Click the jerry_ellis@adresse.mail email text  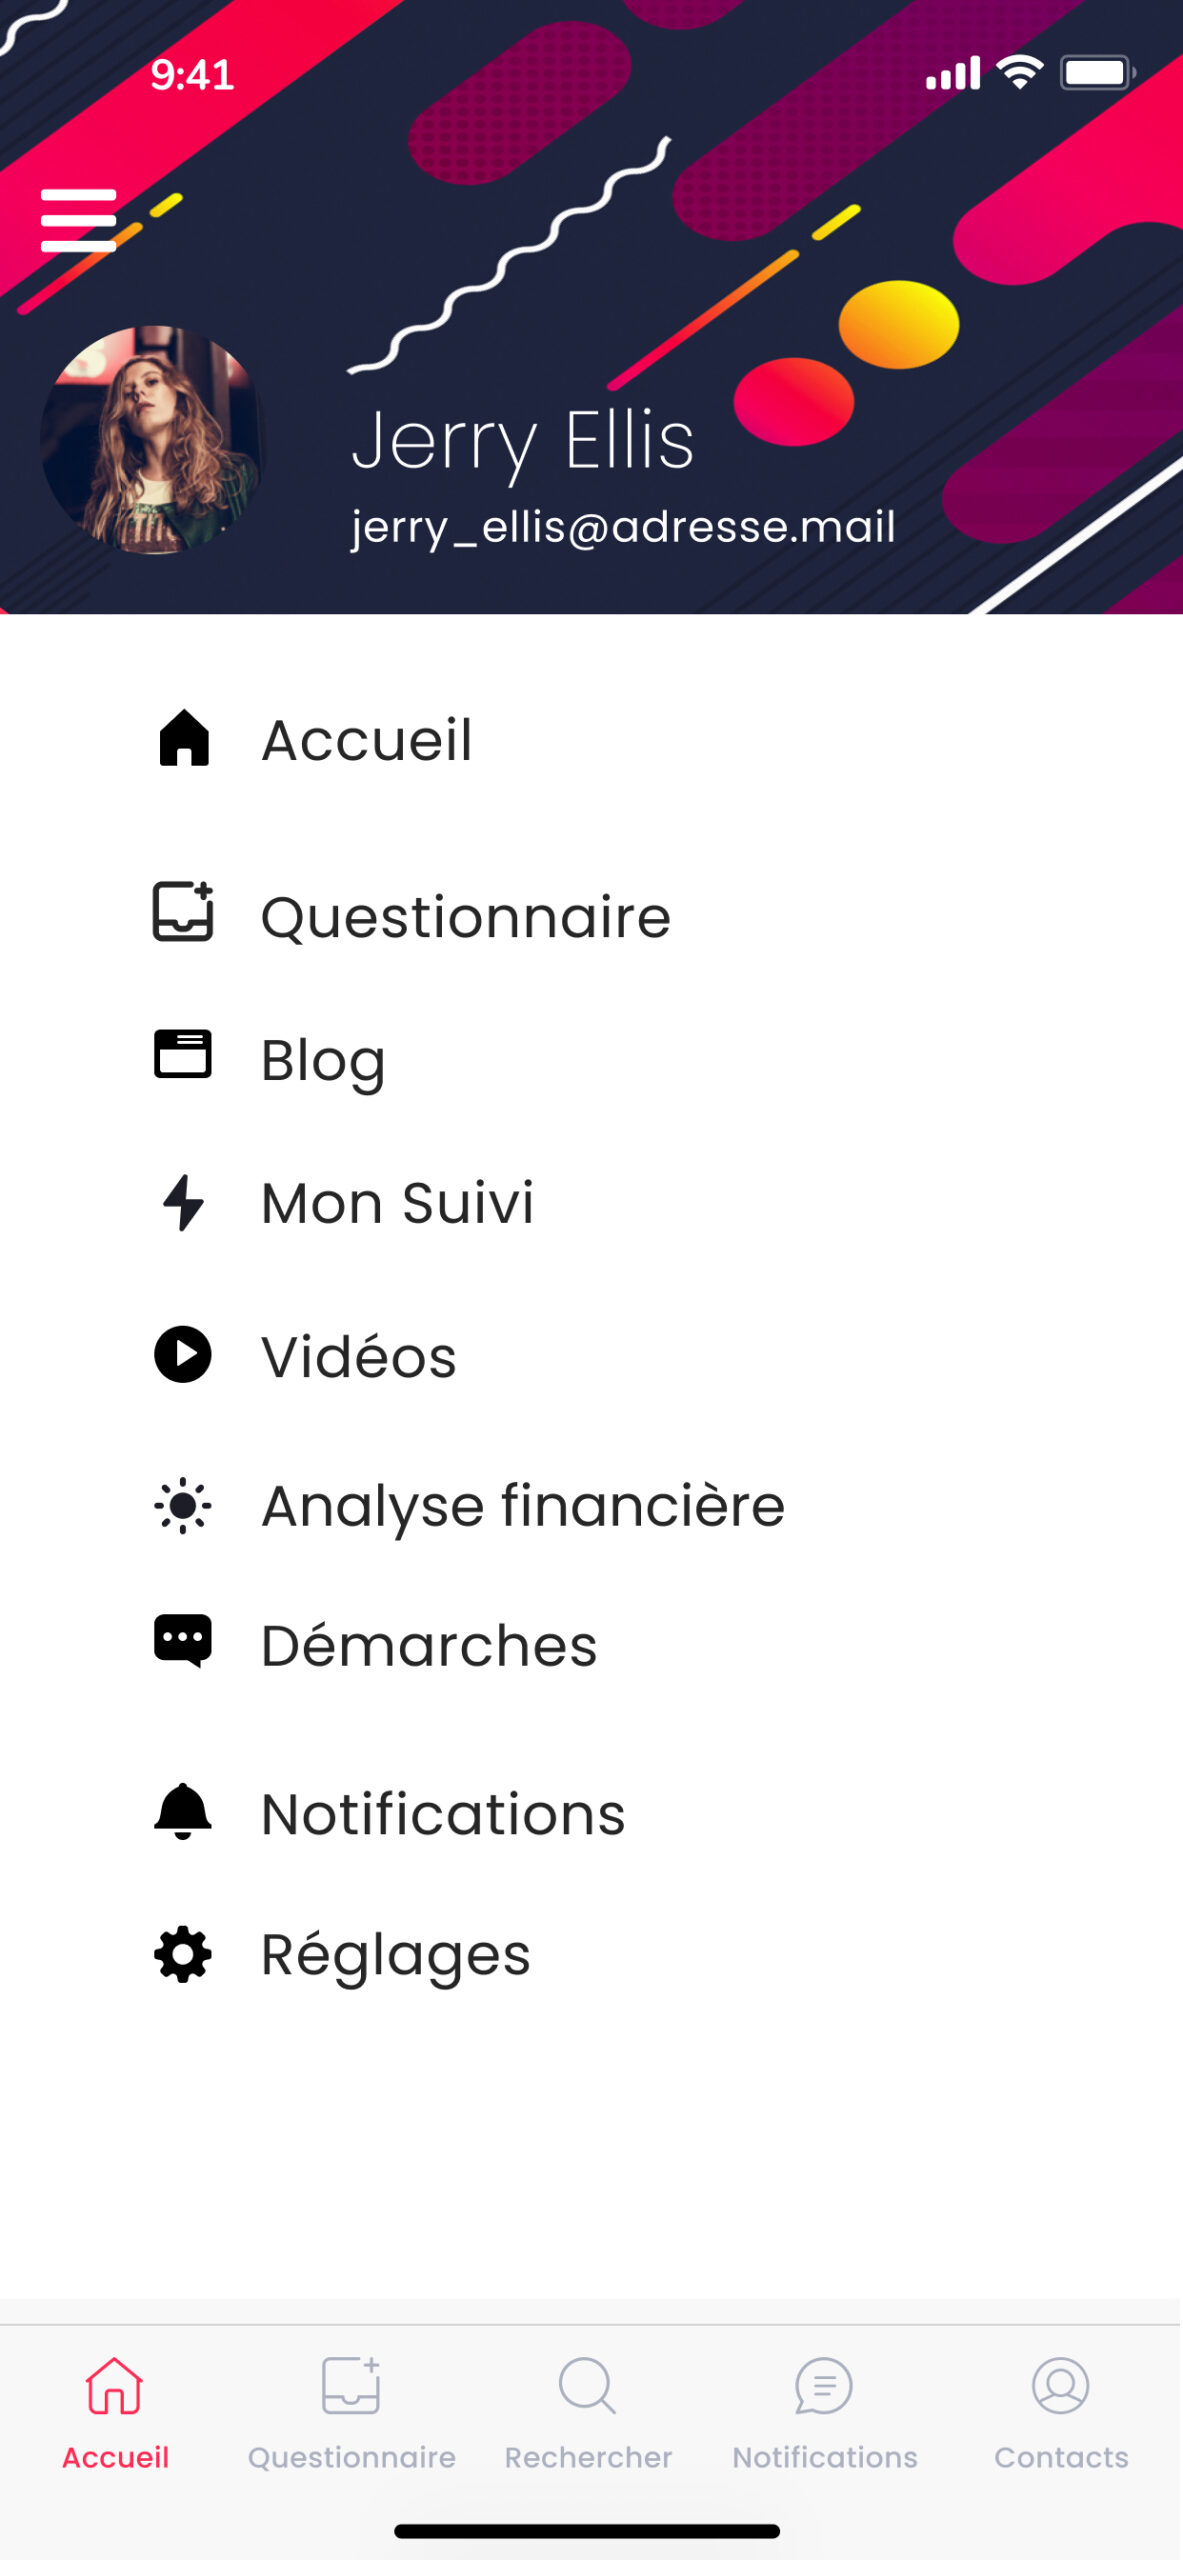[x=622, y=527]
